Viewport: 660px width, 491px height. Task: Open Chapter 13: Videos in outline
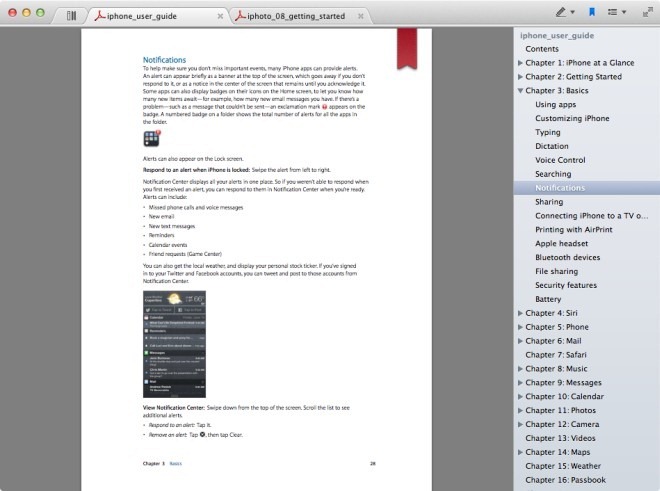click(560, 438)
